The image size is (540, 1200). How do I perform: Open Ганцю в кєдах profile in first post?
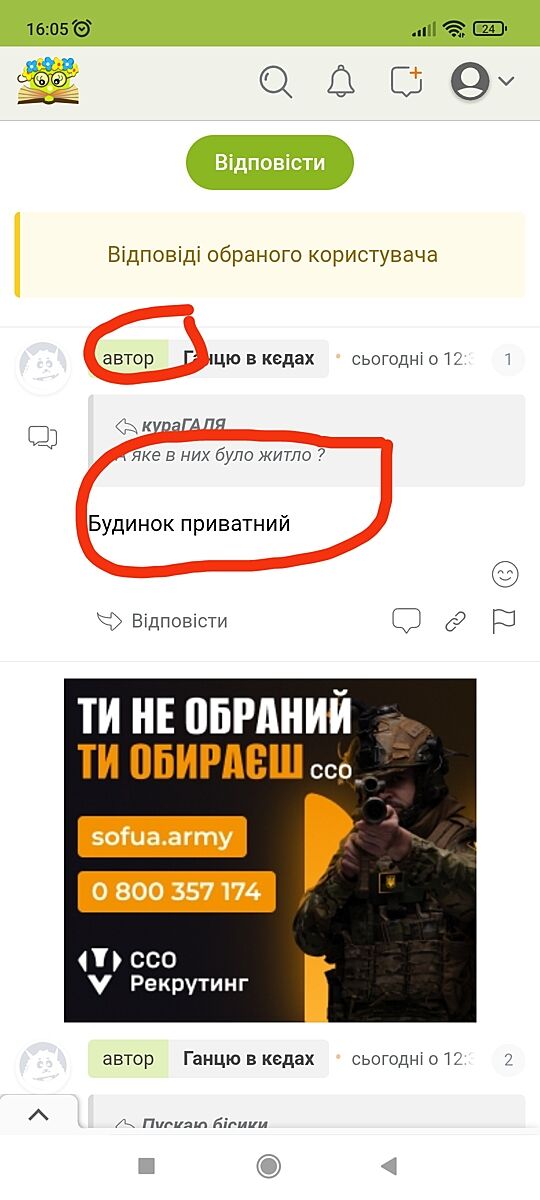249,358
